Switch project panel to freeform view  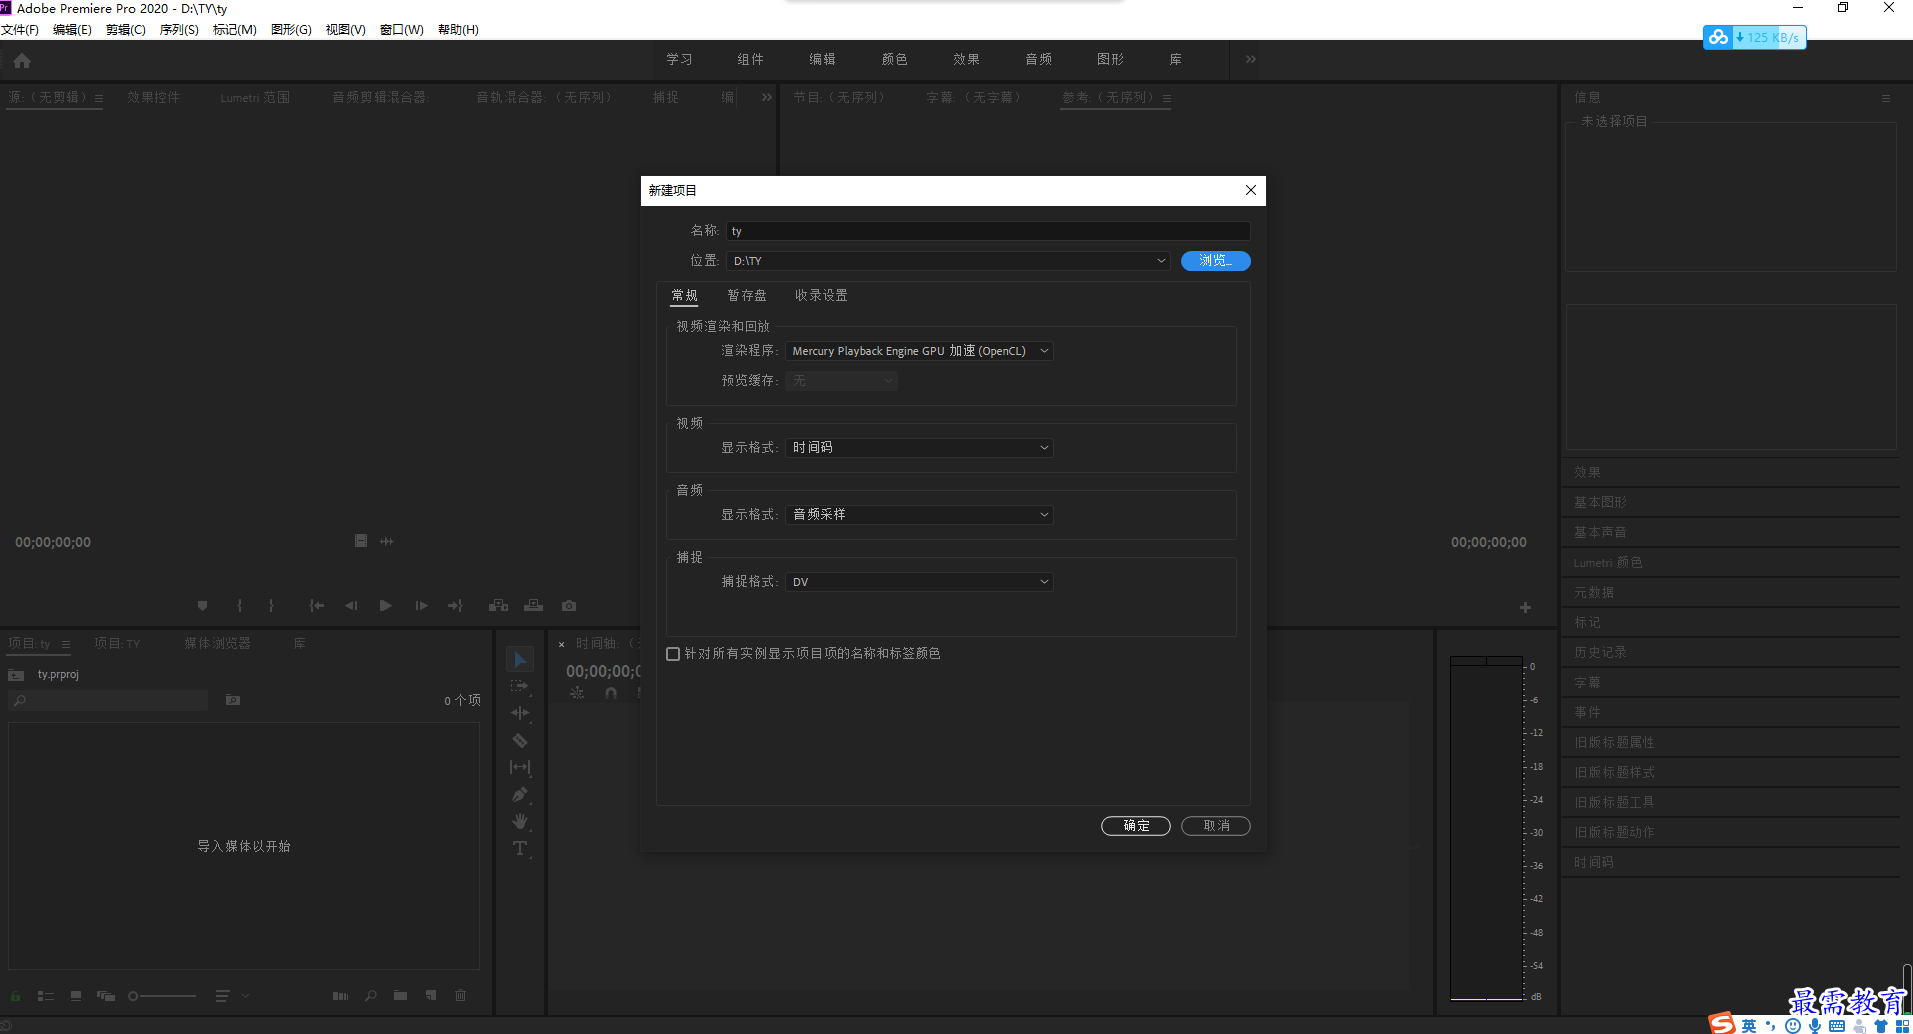(x=106, y=996)
